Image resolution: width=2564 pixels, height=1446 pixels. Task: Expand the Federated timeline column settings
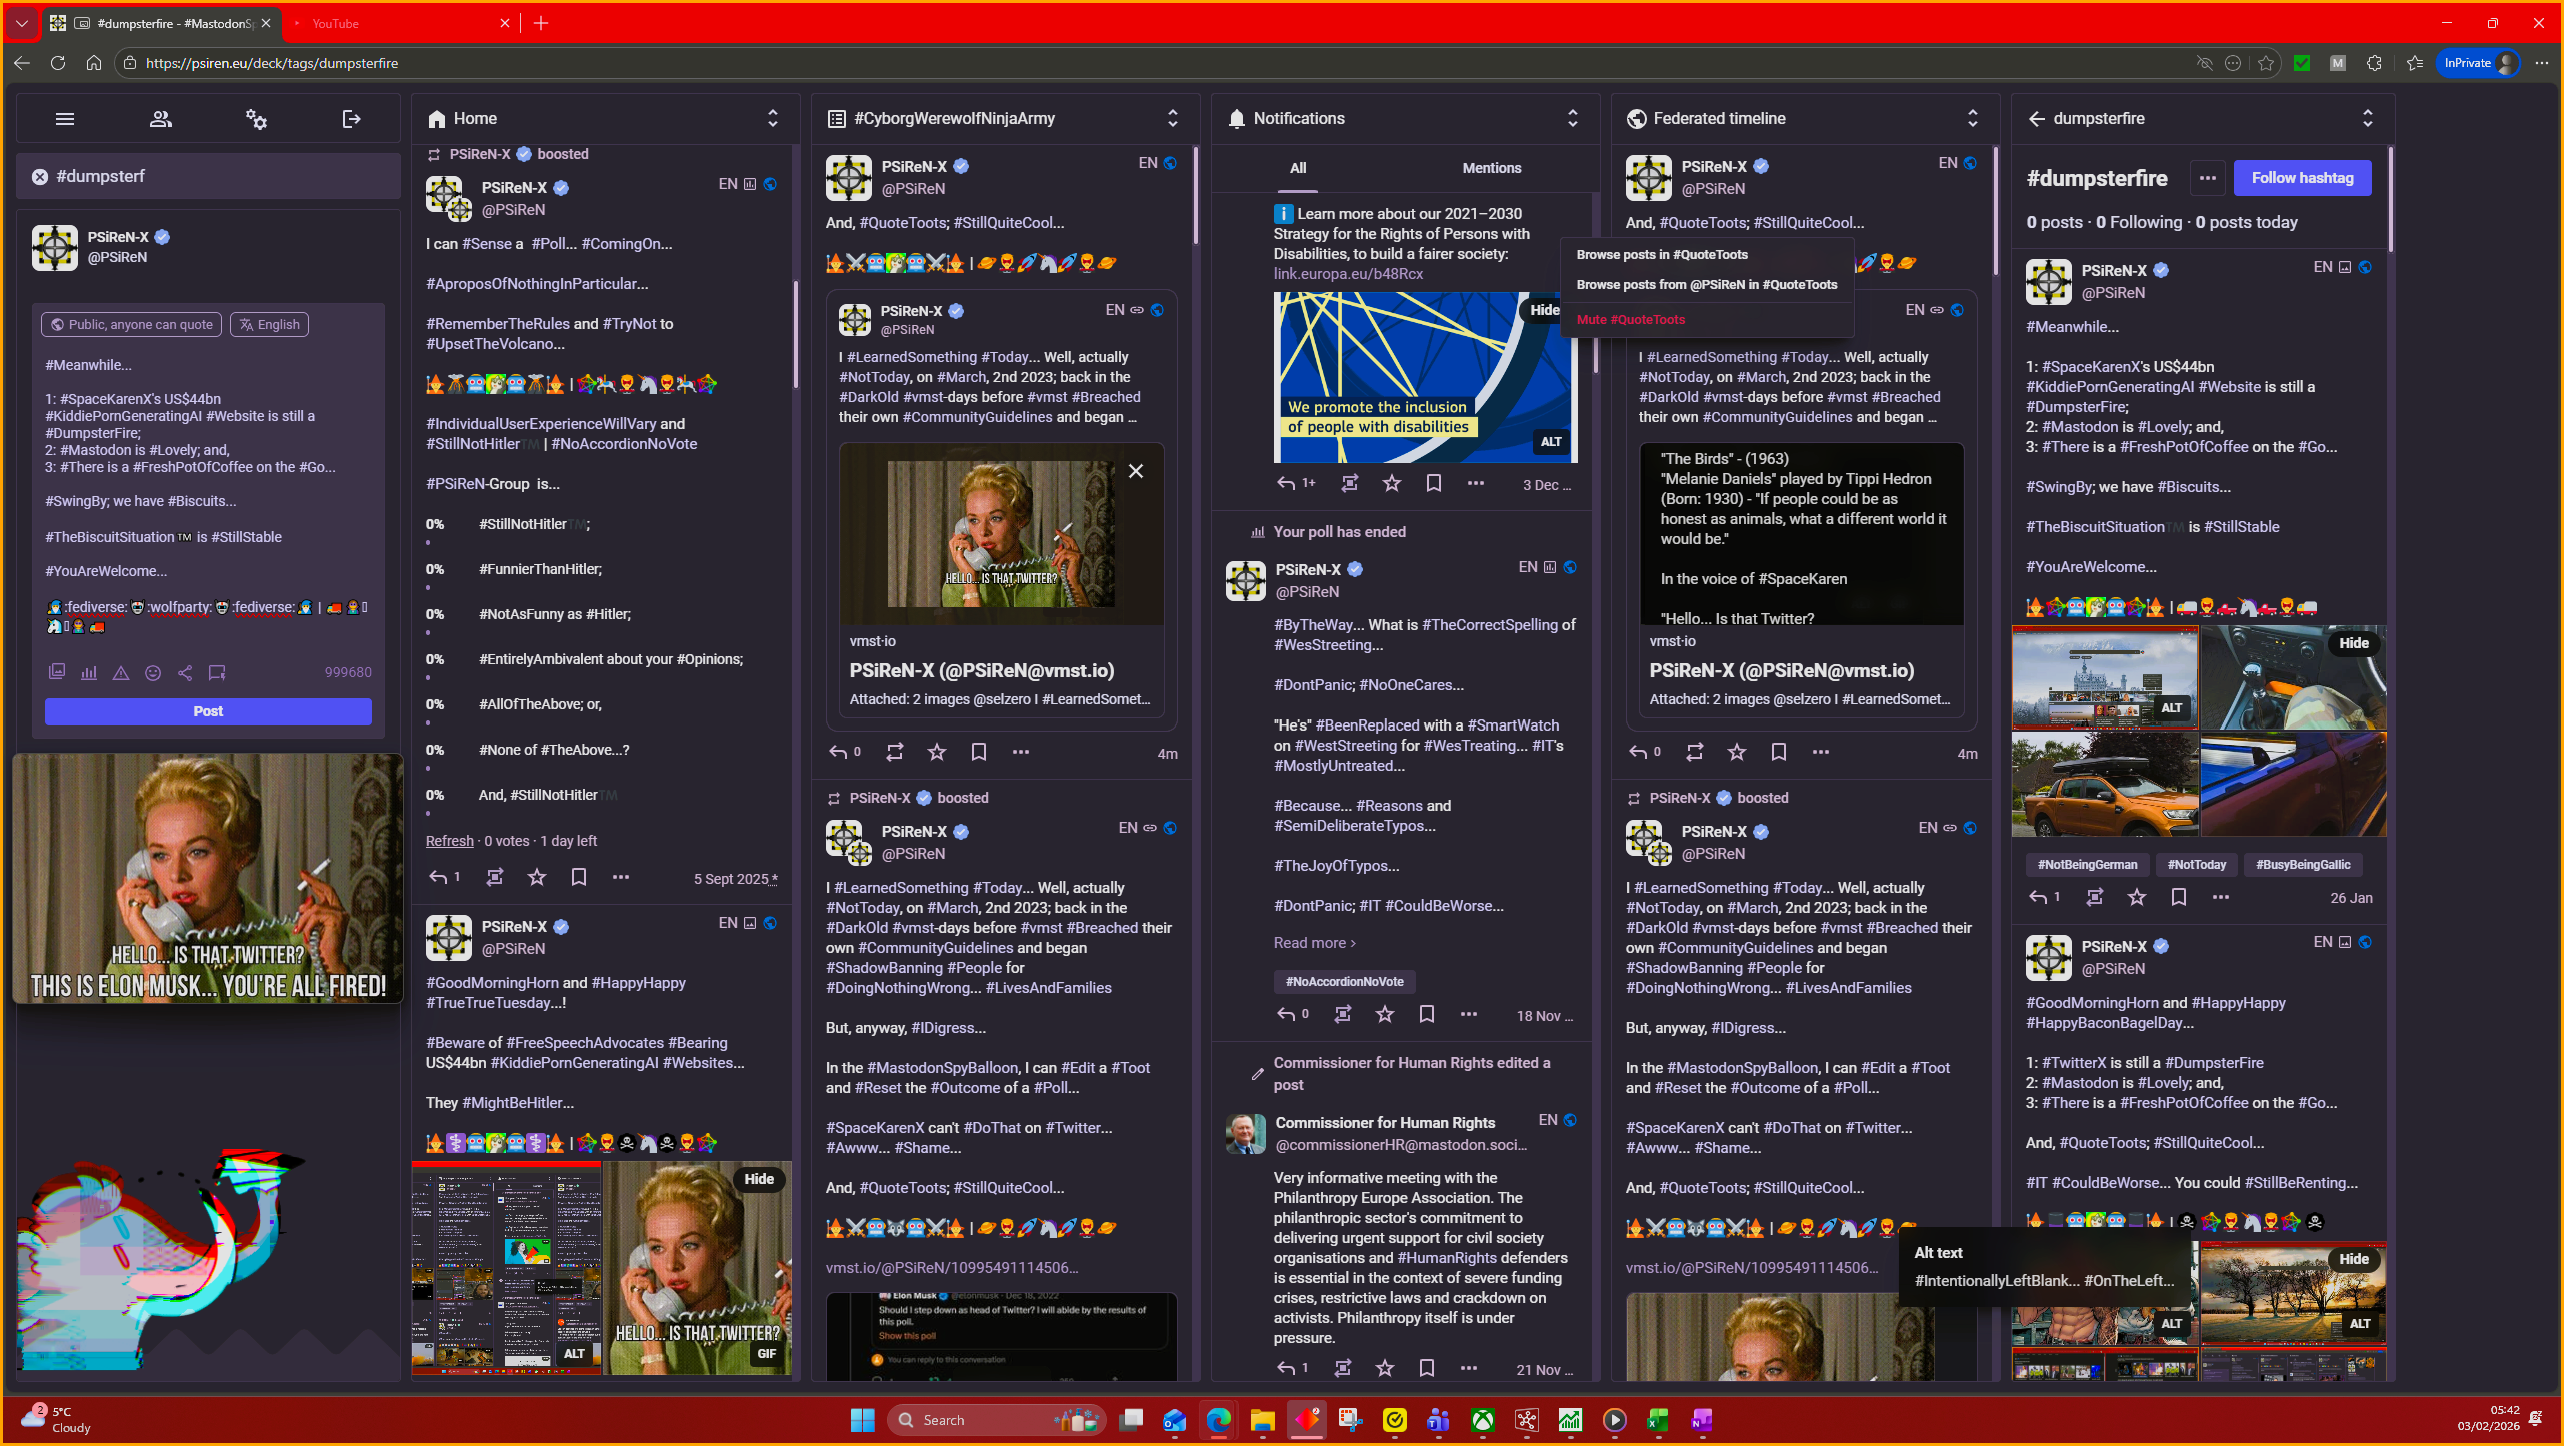click(1972, 119)
